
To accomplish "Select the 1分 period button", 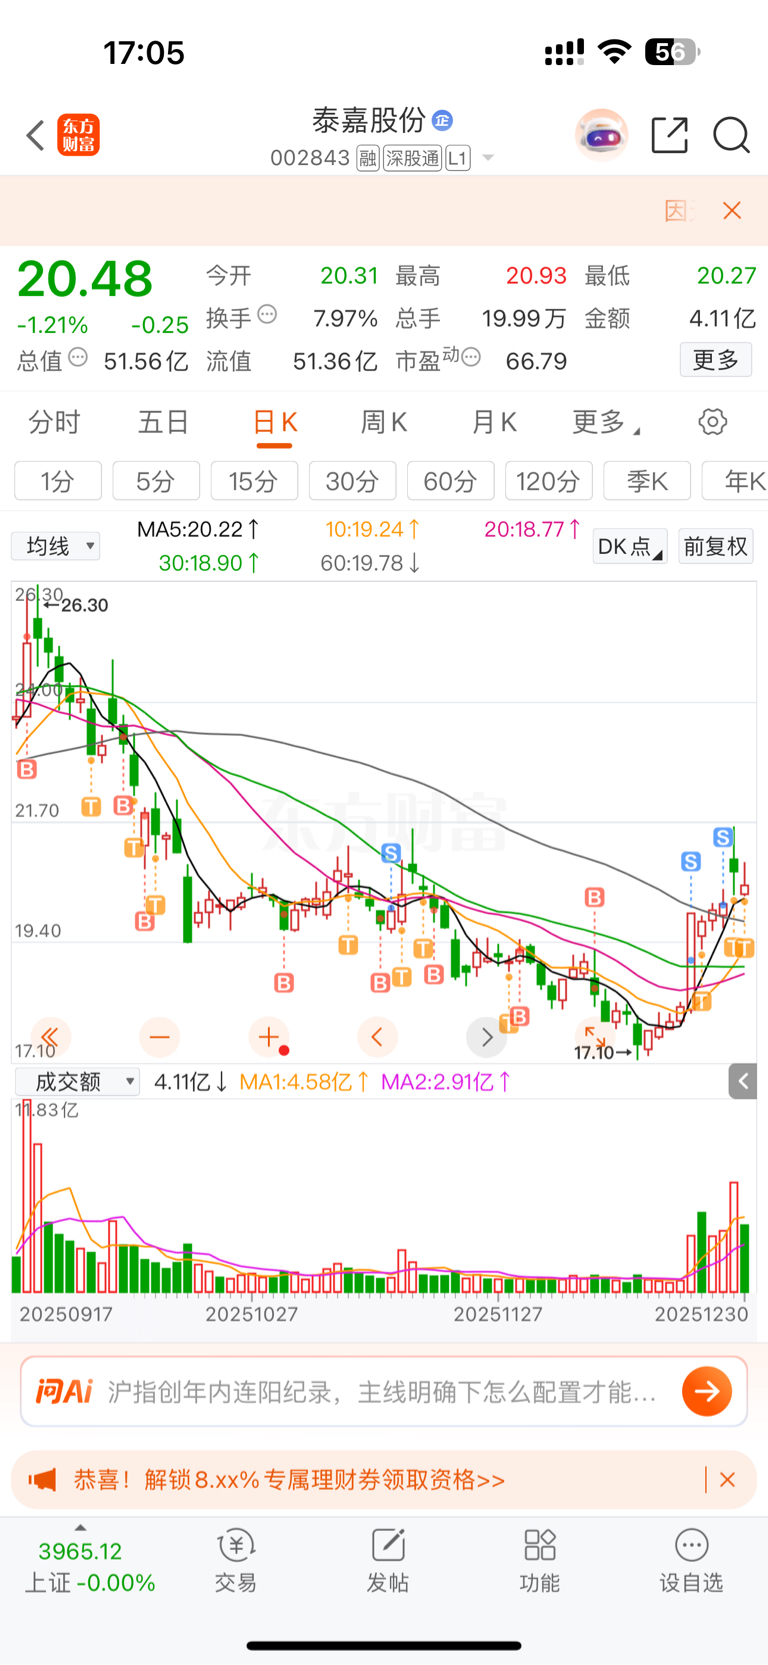I will pos(58,481).
